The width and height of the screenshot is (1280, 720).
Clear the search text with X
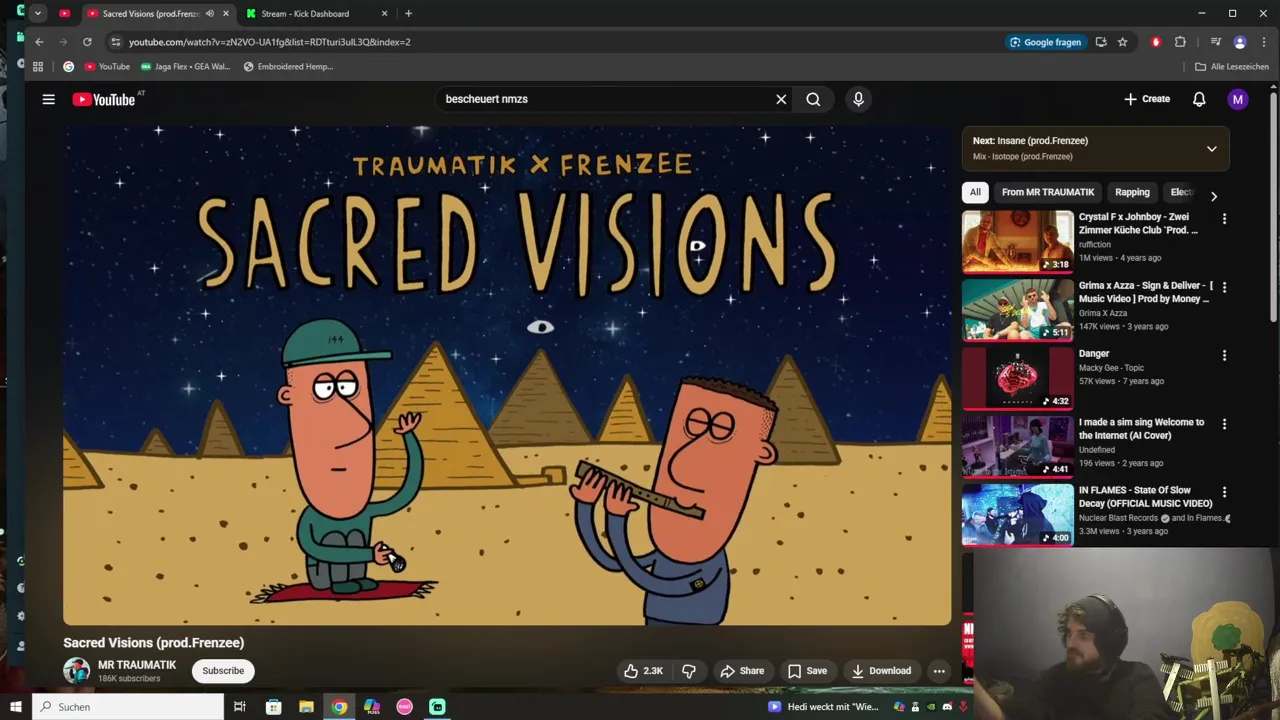pos(781,99)
